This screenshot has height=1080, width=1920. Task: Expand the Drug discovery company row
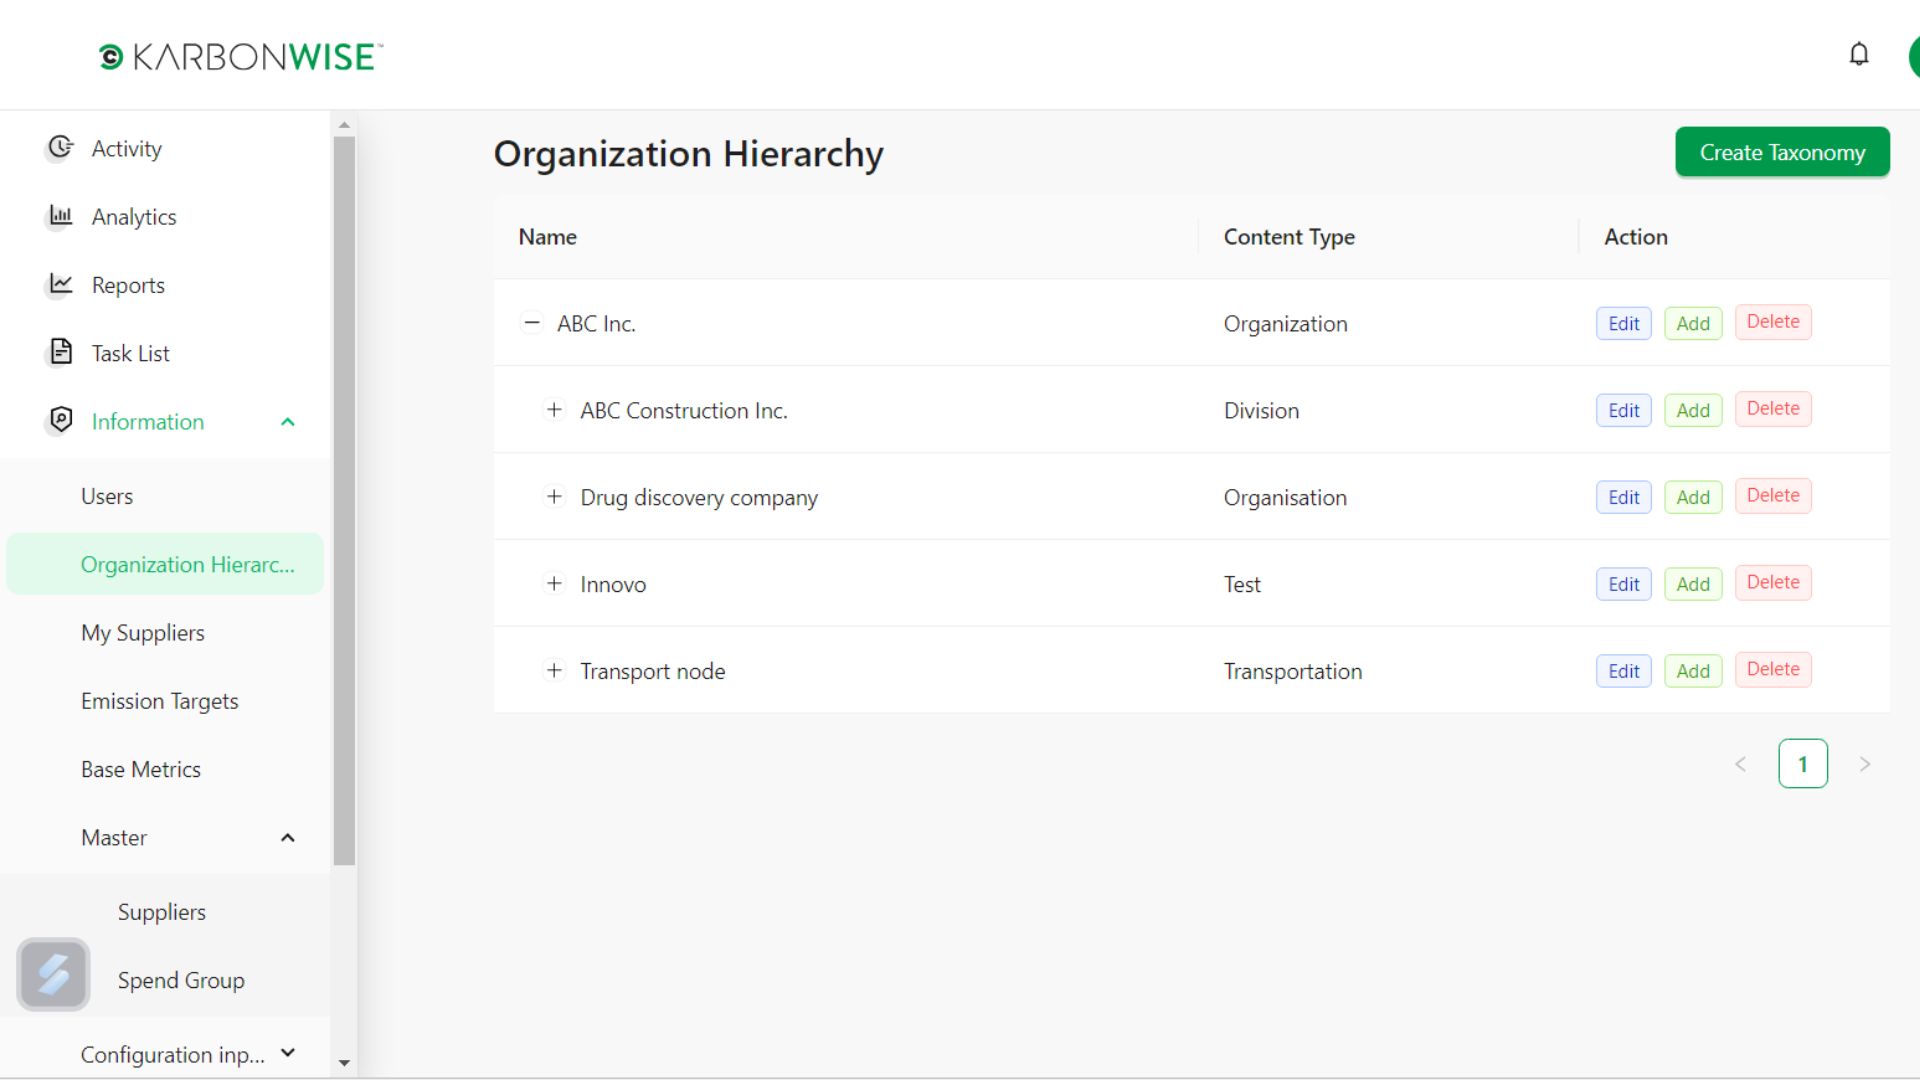(x=554, y=497)
